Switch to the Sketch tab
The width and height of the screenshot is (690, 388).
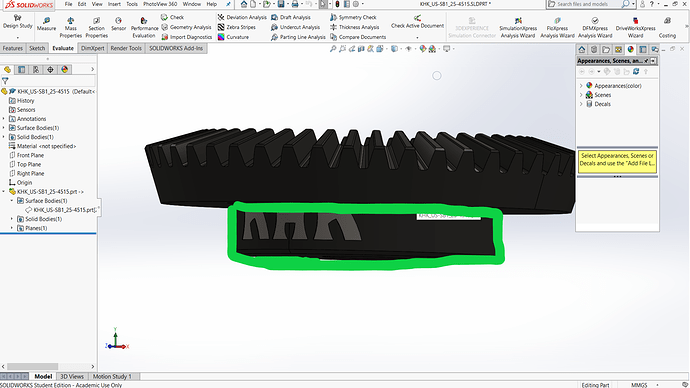pos(37,48)
